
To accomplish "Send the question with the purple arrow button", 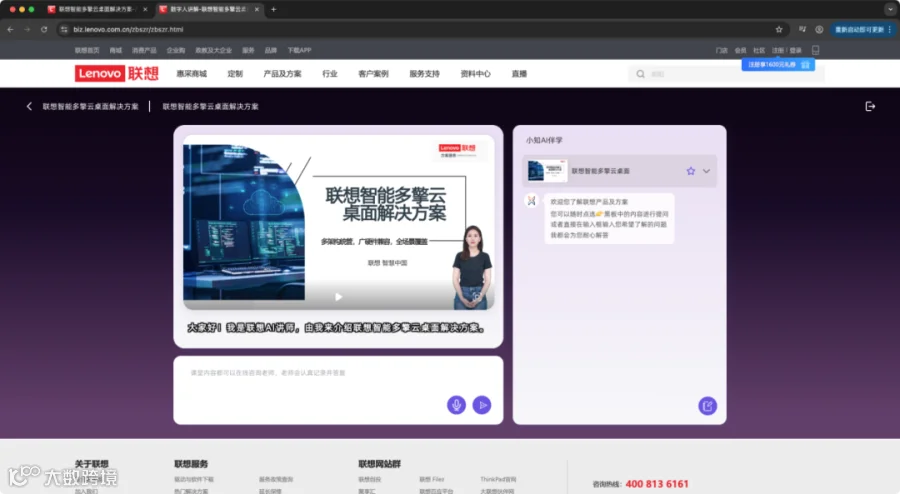I will point(482,405).
